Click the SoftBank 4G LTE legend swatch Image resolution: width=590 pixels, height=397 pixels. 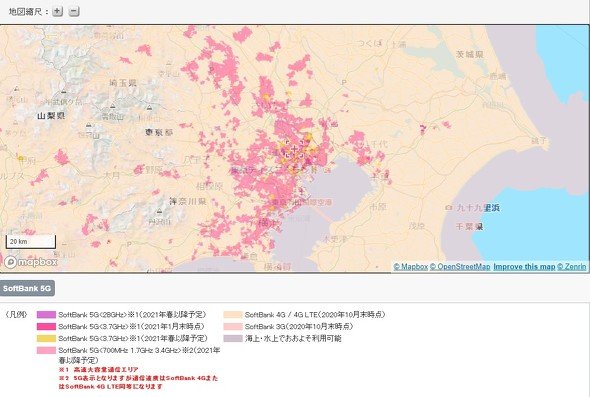point(233,315)
